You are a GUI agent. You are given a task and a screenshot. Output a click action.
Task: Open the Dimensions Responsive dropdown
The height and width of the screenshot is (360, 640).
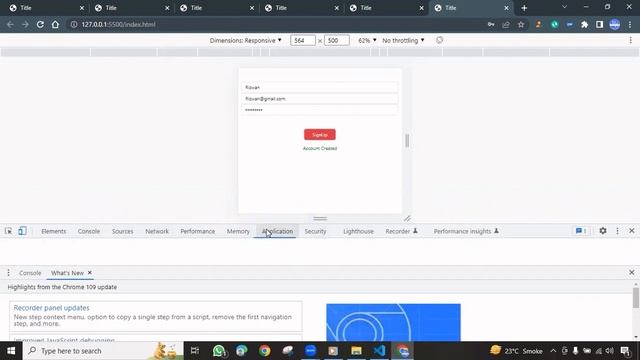click(246, 40)
